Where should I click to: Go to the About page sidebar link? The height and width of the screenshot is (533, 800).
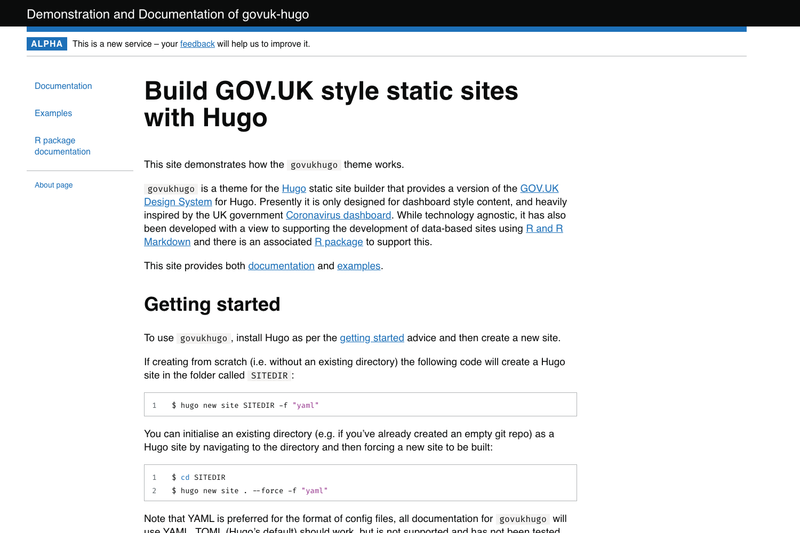click(54, 185)
